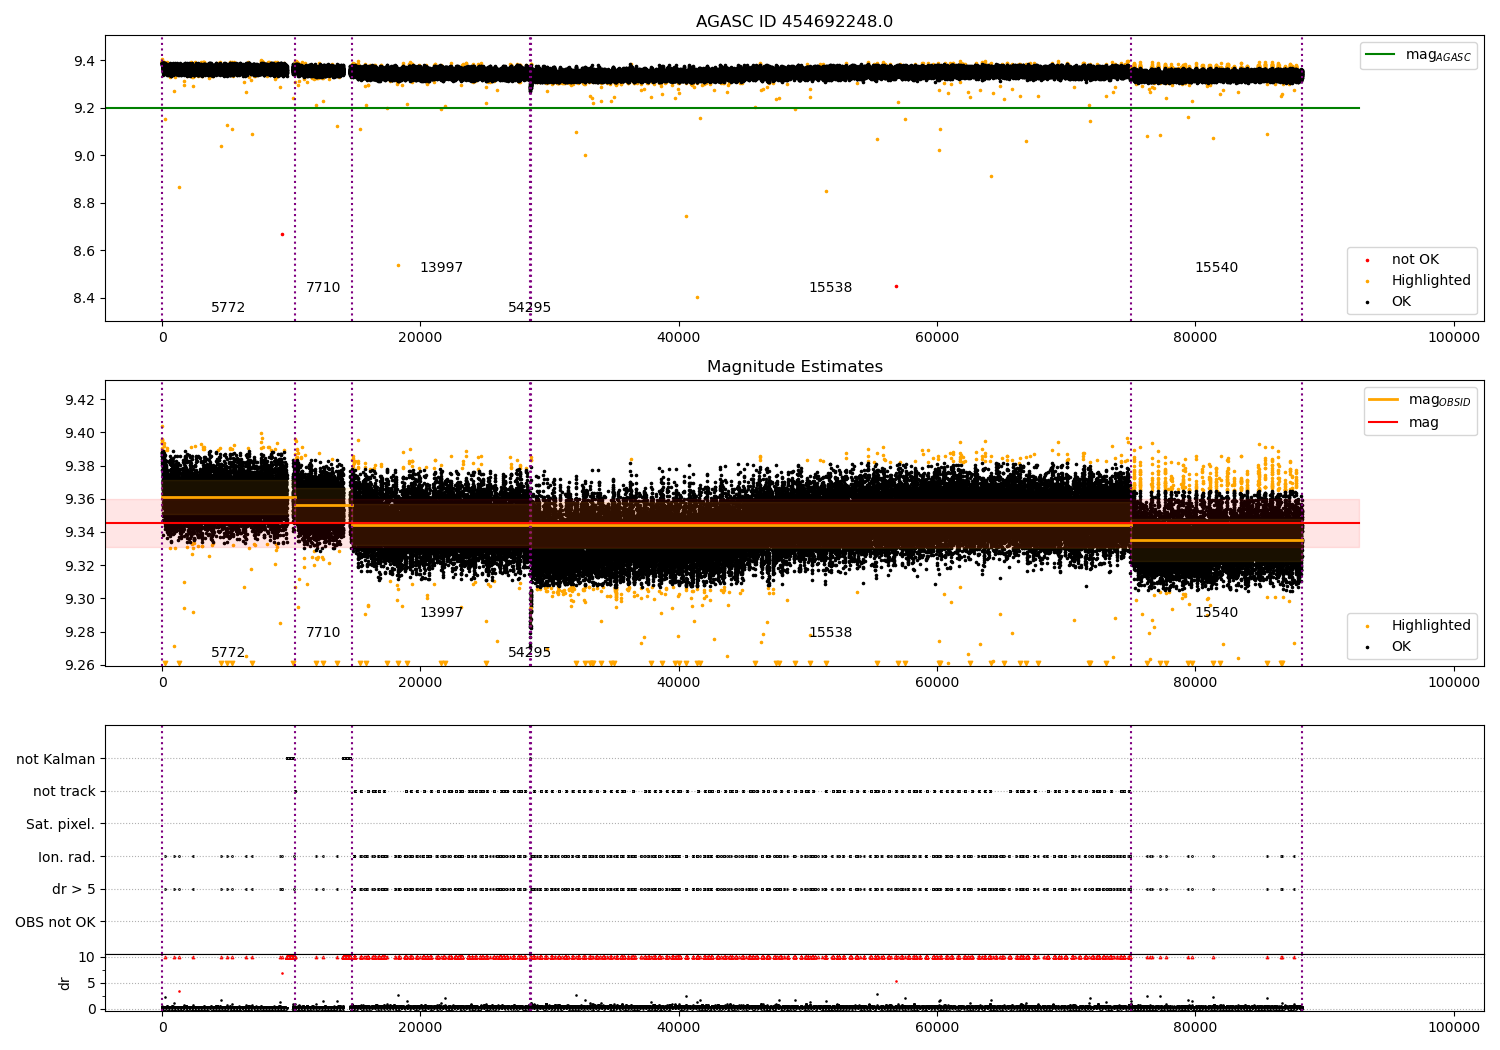Click the 9.30 y-axis tick in middle plot

coord(80,599)
